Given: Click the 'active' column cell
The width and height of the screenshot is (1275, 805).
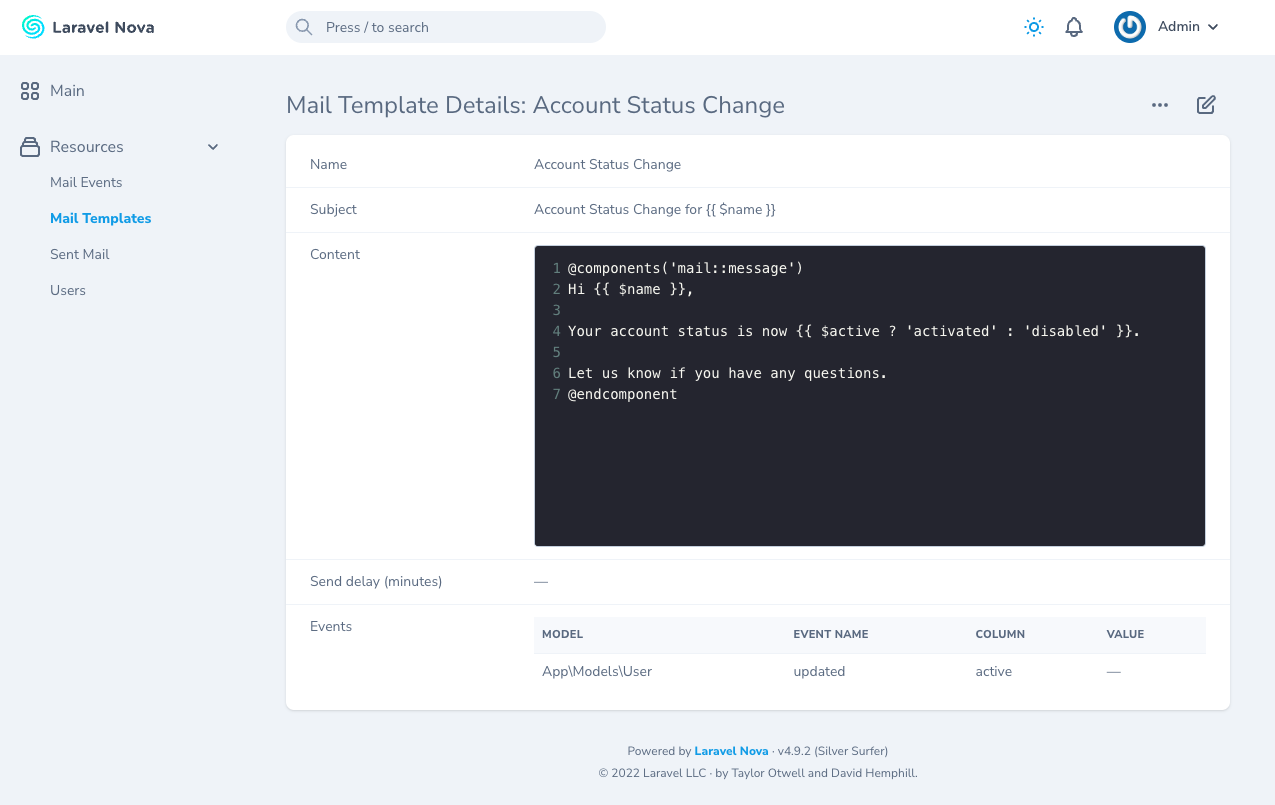Looking at the screenshot, I should click(993, 672).
